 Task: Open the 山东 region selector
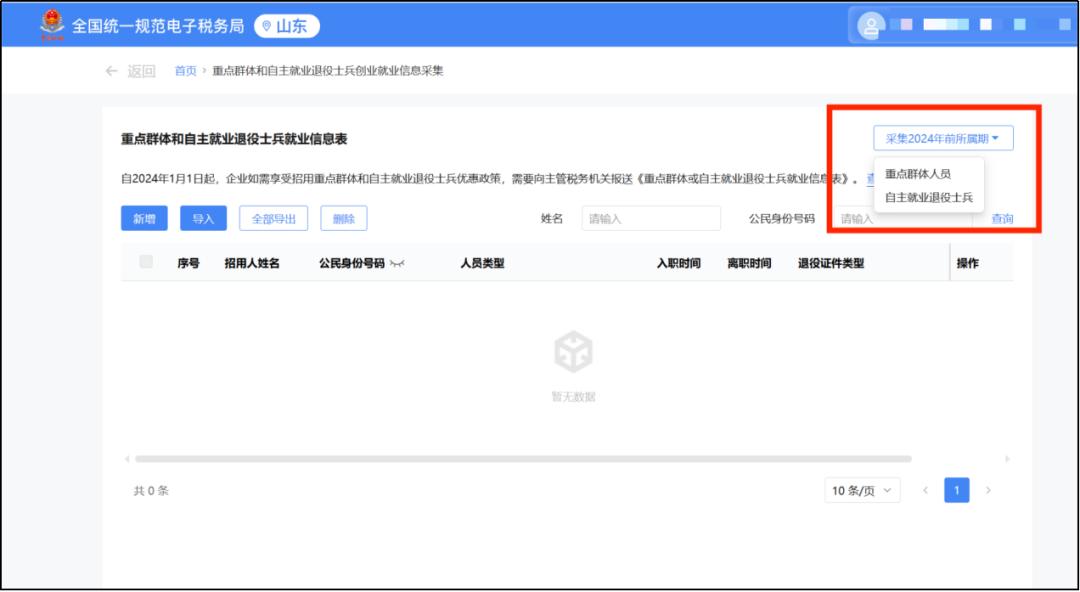coord(286,26)
